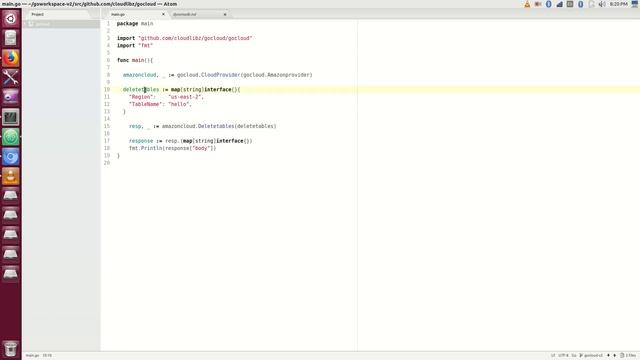Click the "TableName" key on line 12

pos(146,104)
